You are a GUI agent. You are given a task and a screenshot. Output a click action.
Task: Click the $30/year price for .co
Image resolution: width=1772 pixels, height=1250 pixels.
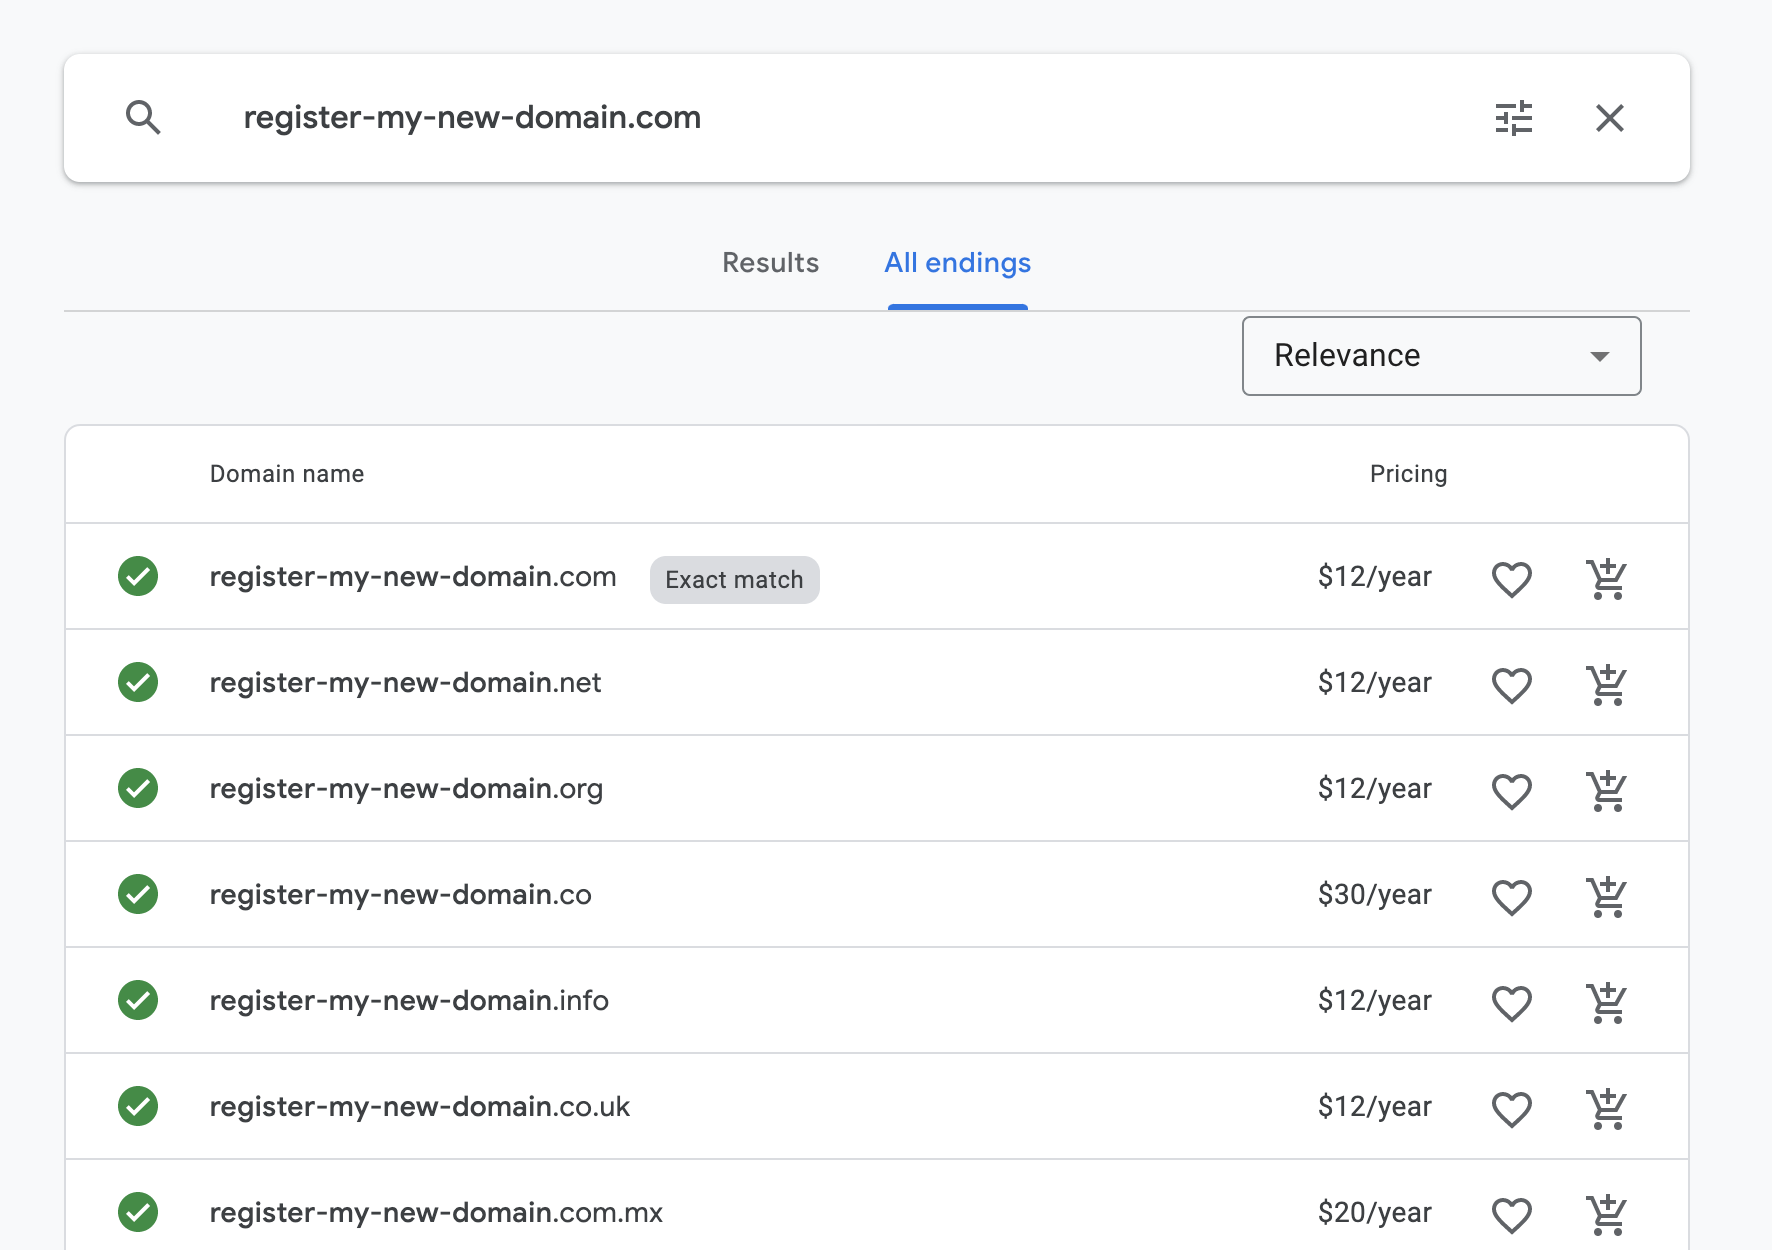pos(1374,894)
